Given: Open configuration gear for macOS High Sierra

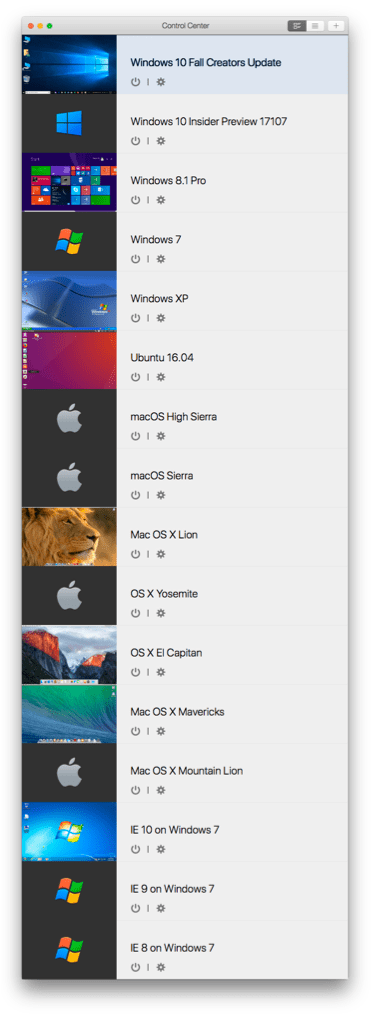Looking at the screenshot, I should [x=161, y=436].
